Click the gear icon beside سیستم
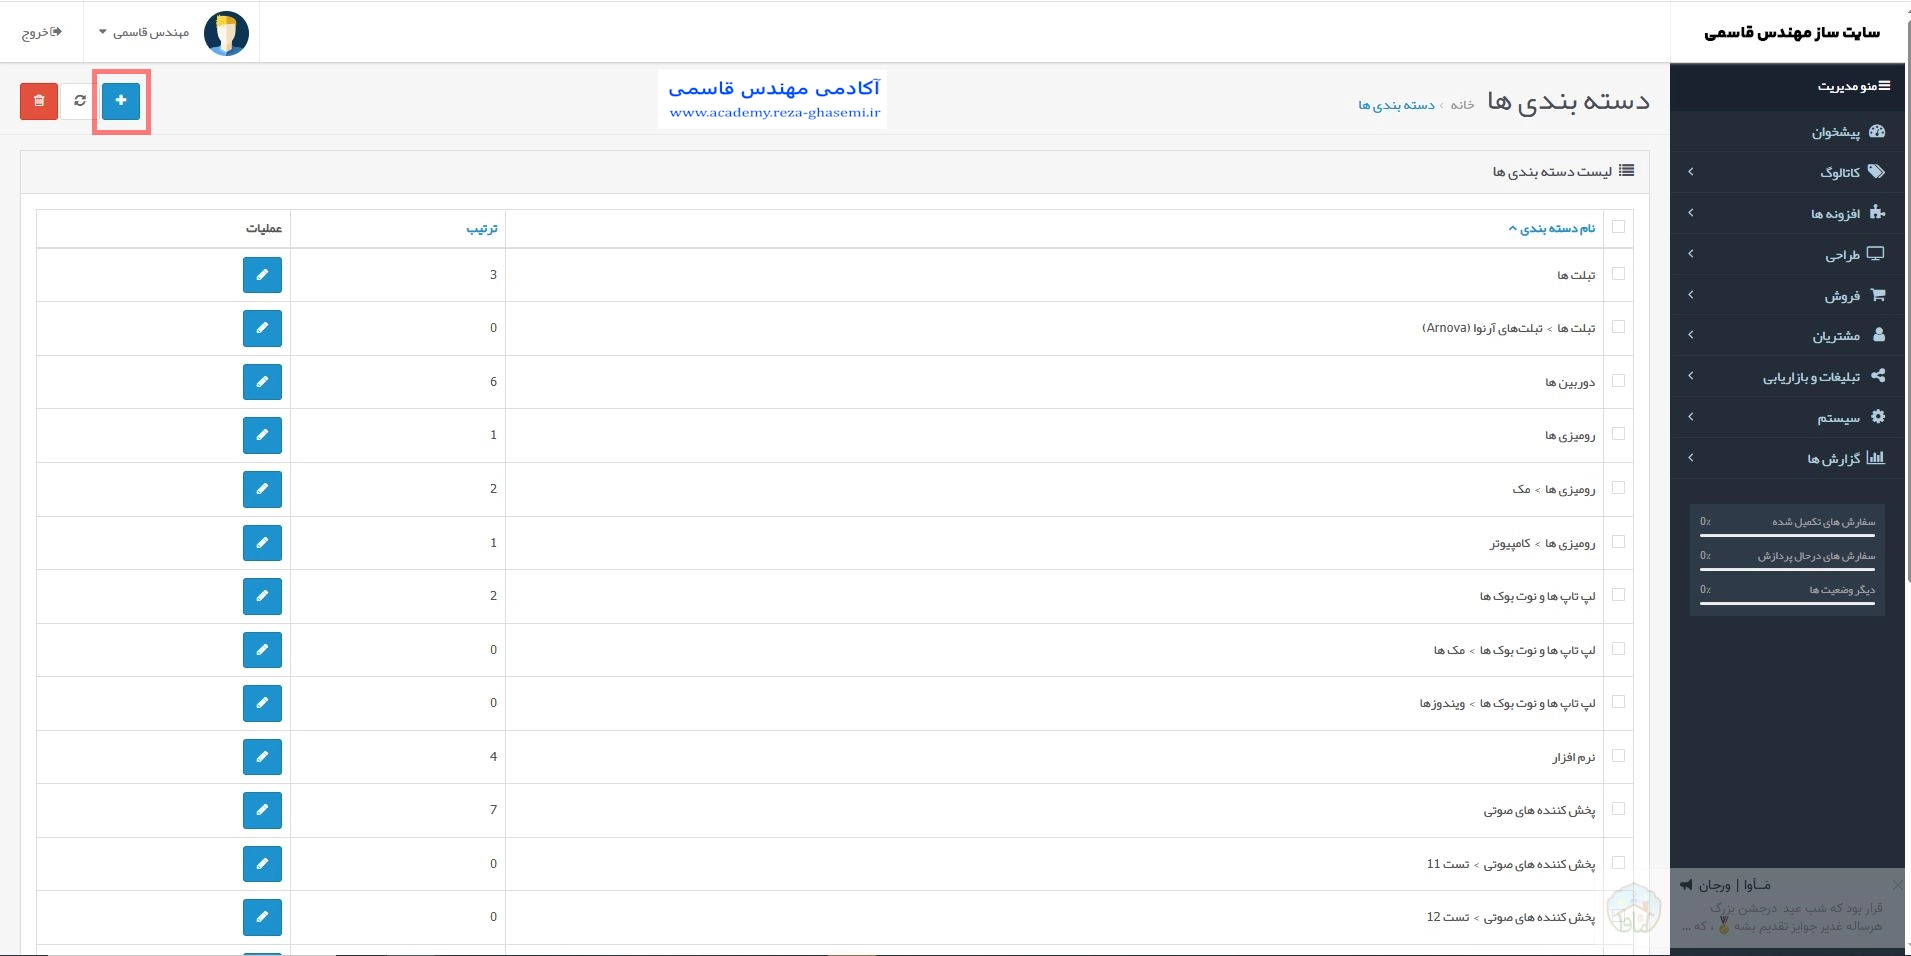The image size is (1911, 956). coord(1877,417)
